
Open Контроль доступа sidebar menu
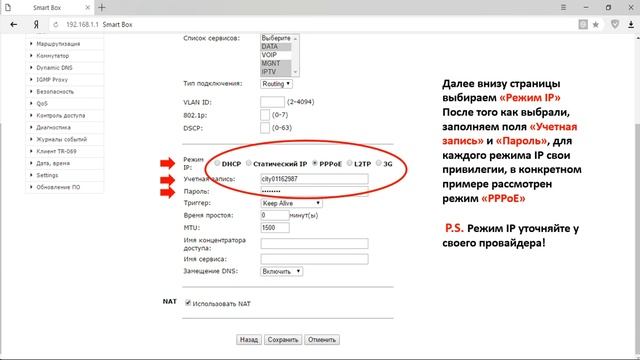60,116
